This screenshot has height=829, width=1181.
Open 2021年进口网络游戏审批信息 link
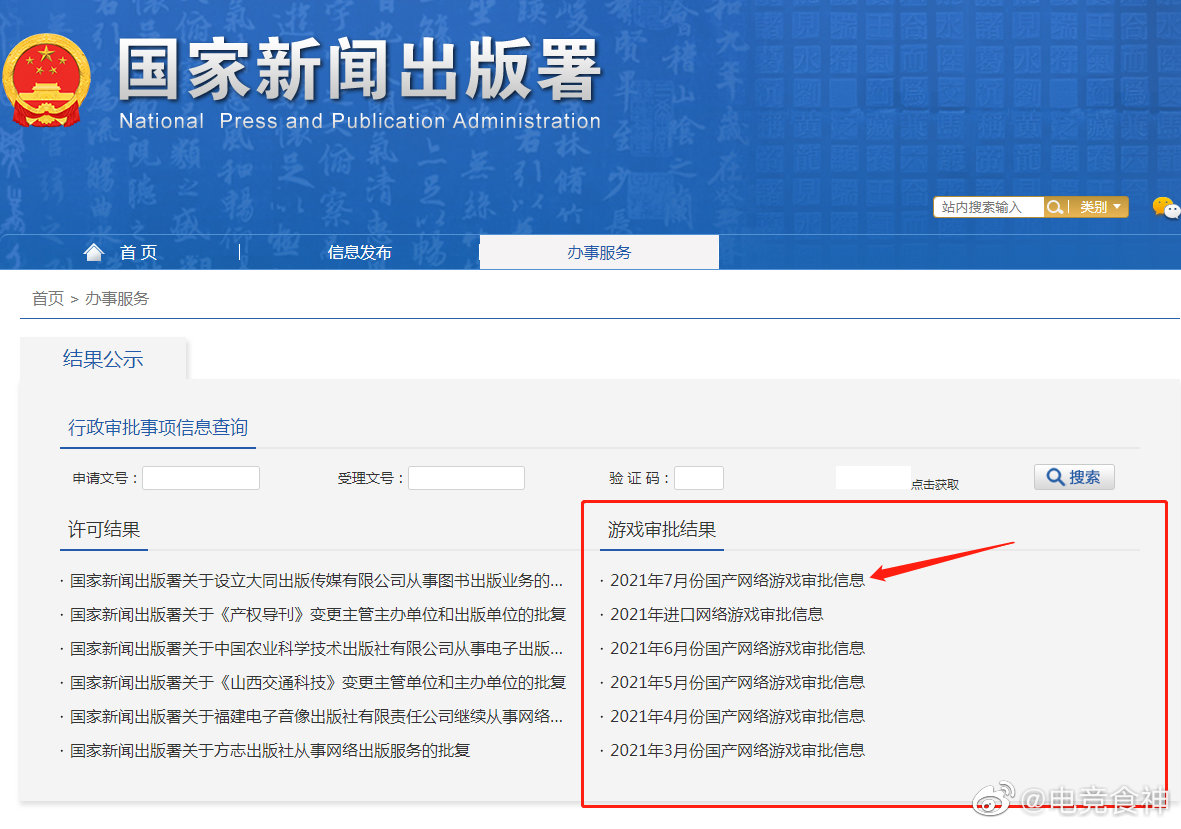pos(717,613)
